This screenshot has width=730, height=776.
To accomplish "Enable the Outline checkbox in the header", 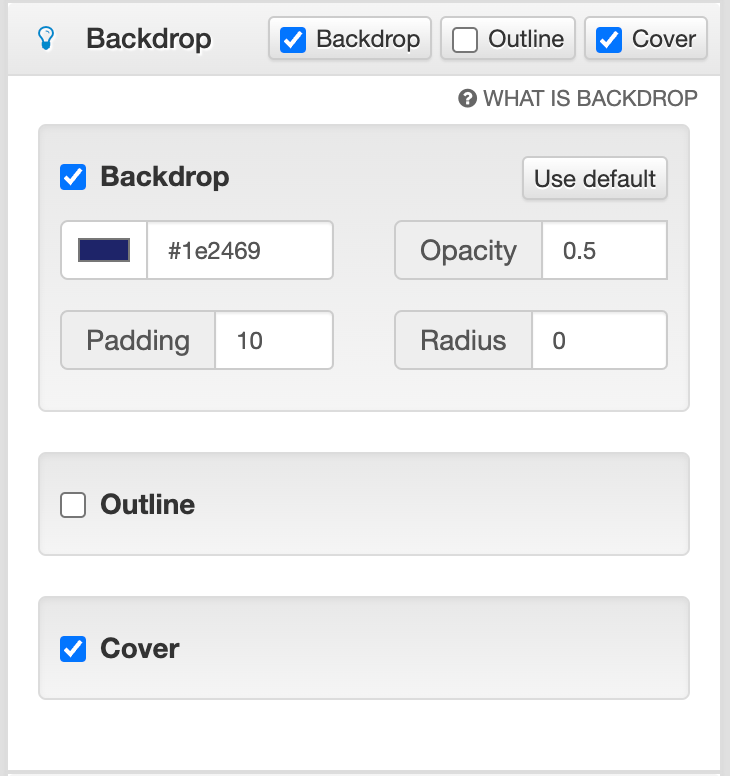I will pos(465,40).
